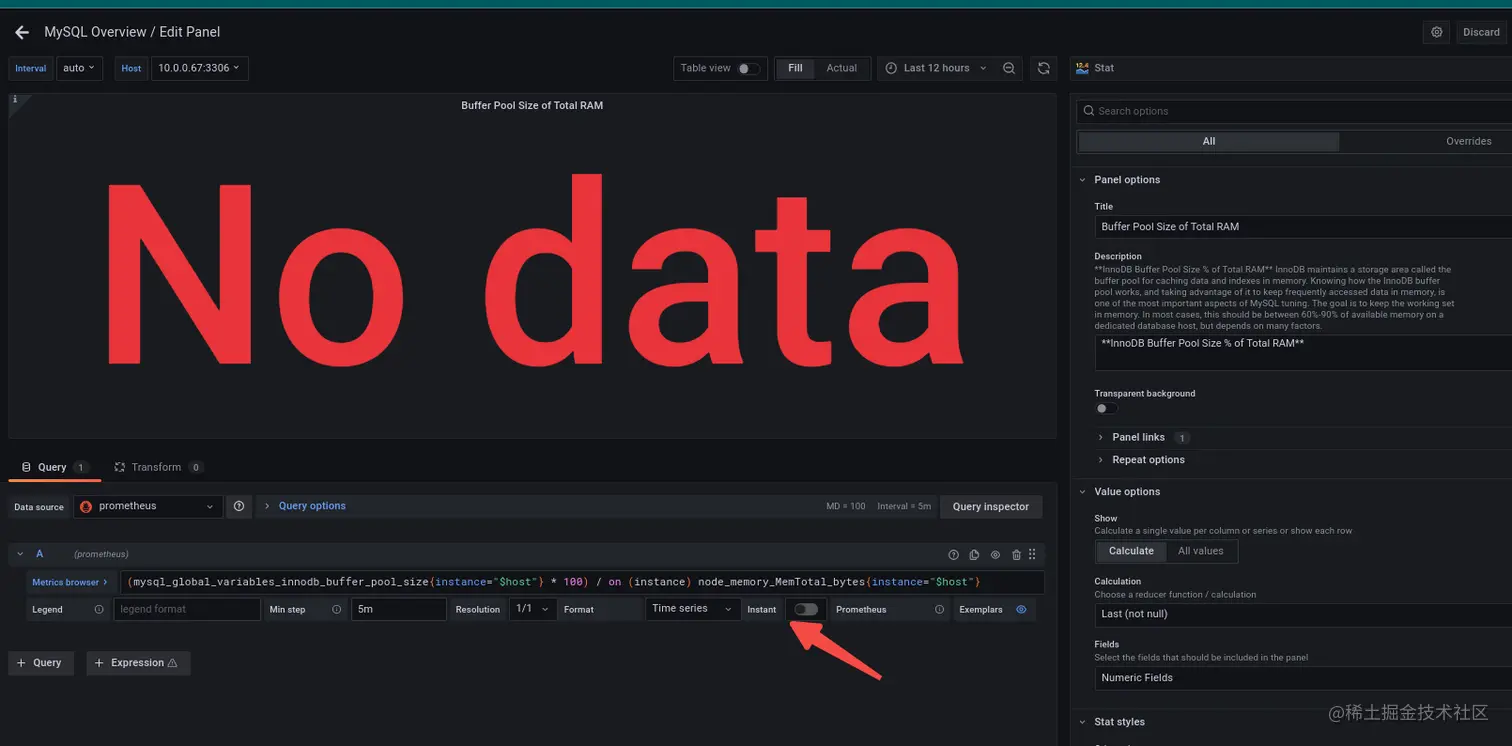The width and height of the screenshot is (1512, 746).
Task: Select Fill display mode
Action: point(795,68)
